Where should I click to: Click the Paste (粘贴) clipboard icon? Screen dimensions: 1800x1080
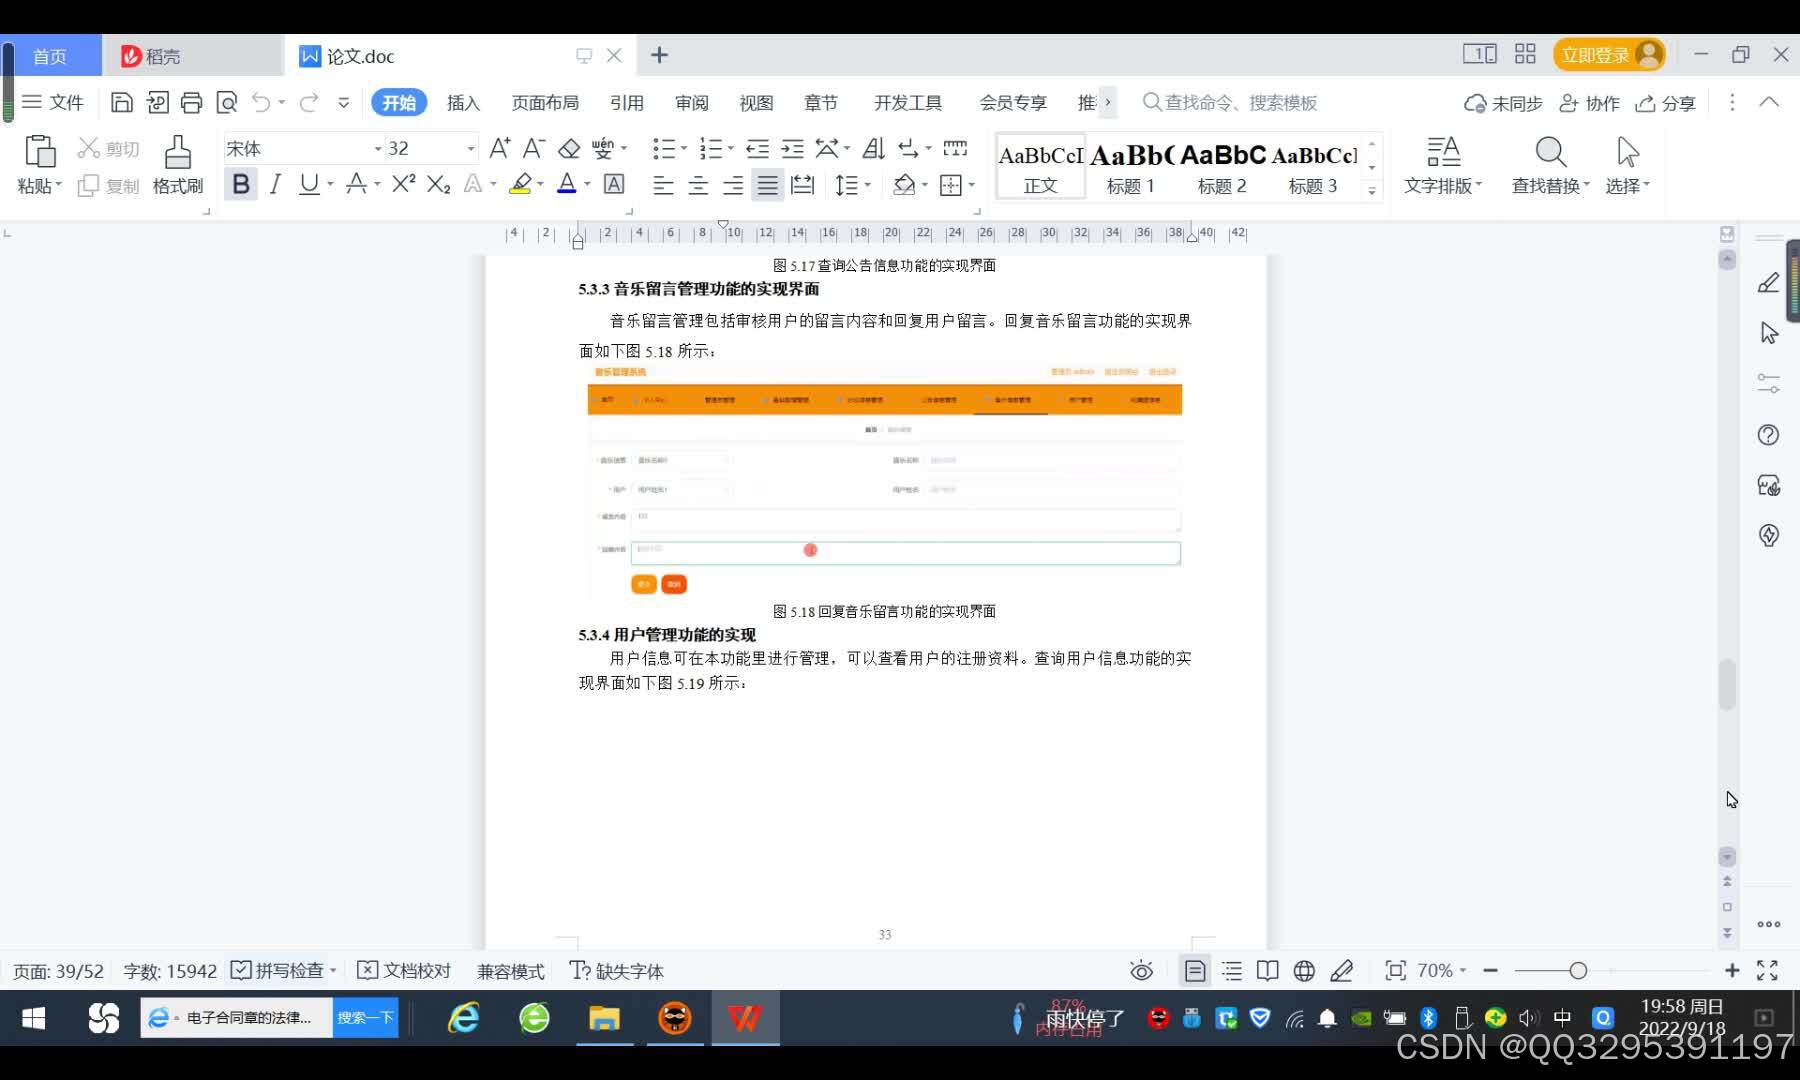40,151
